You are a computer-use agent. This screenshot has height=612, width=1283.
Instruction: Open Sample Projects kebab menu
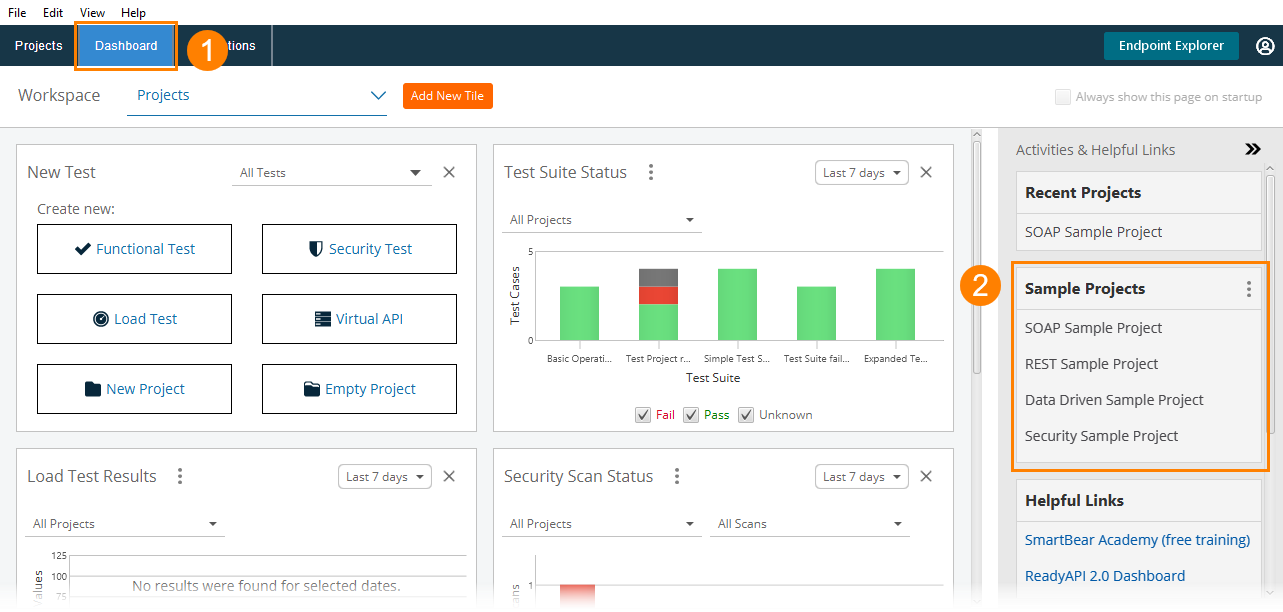coord(1248,289)
